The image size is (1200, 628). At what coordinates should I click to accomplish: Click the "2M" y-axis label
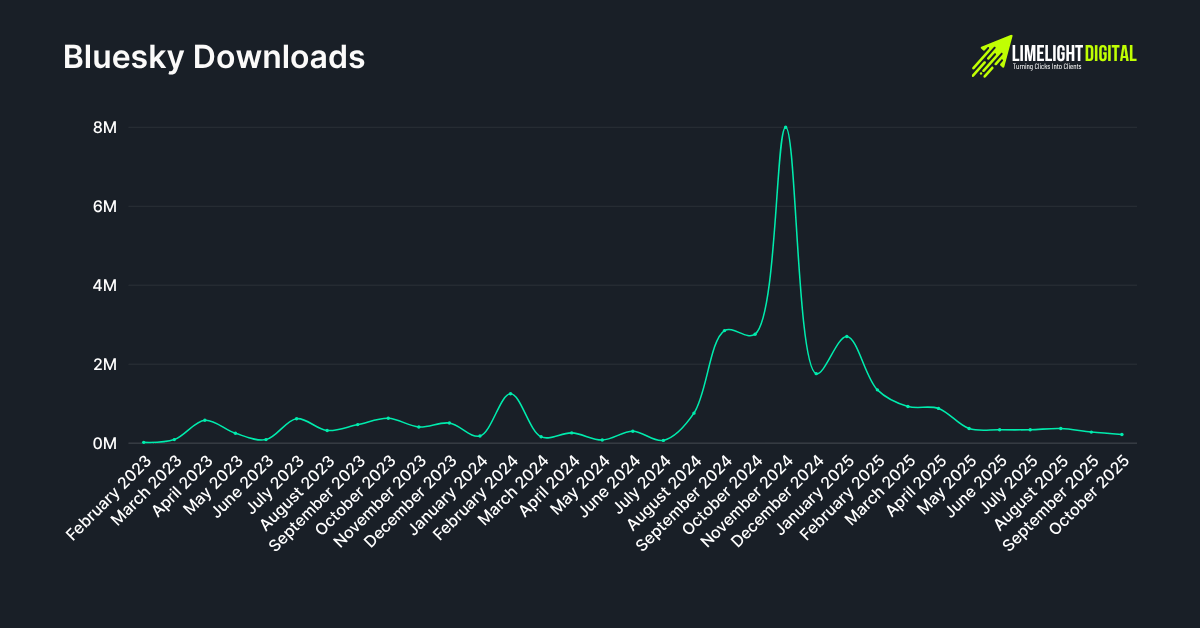(105, 364)
